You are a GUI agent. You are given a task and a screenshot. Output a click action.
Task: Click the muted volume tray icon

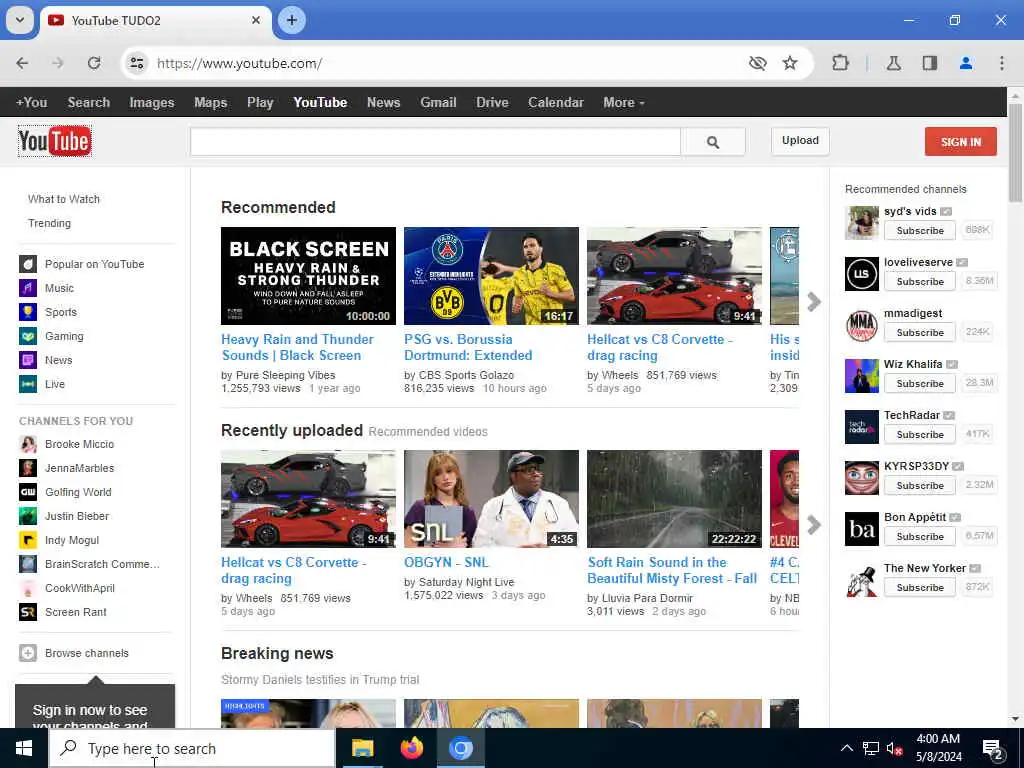[x=894, y=748]
